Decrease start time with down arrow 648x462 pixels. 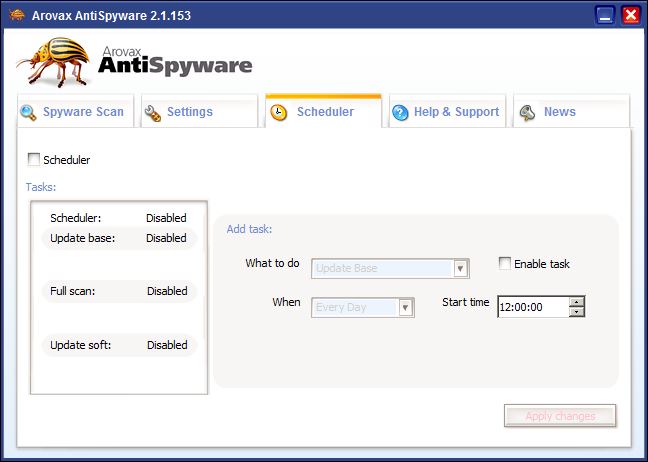tap(576, 312)
